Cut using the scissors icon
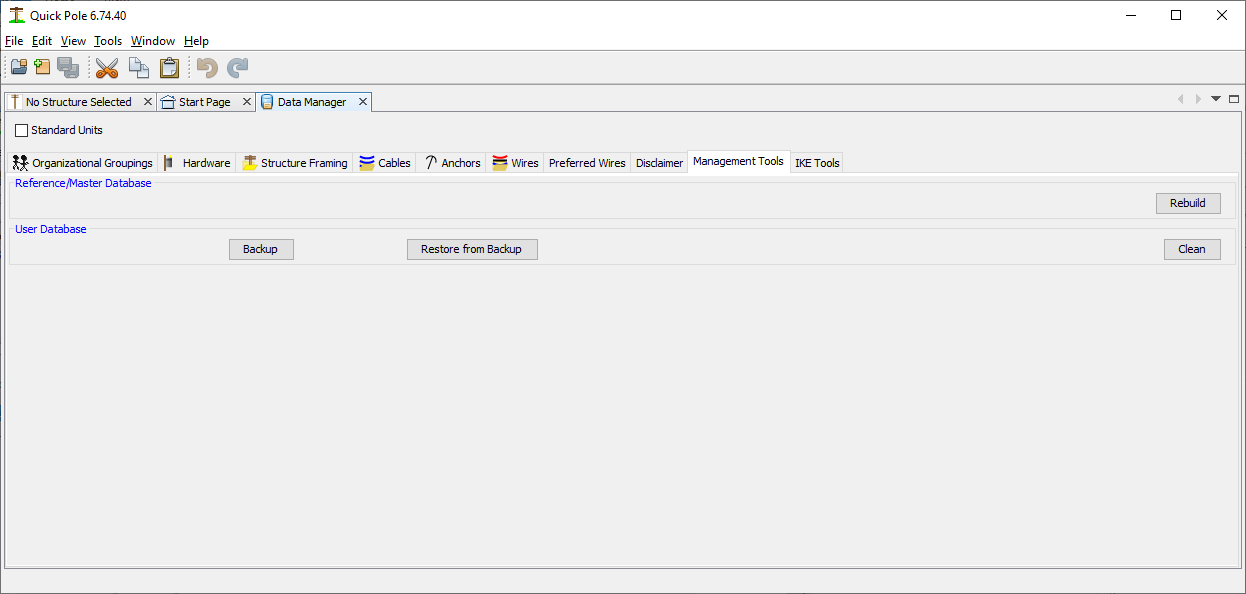Viewport: 1246px width, 594px height. pyautogui.click(x=107, y=68)
